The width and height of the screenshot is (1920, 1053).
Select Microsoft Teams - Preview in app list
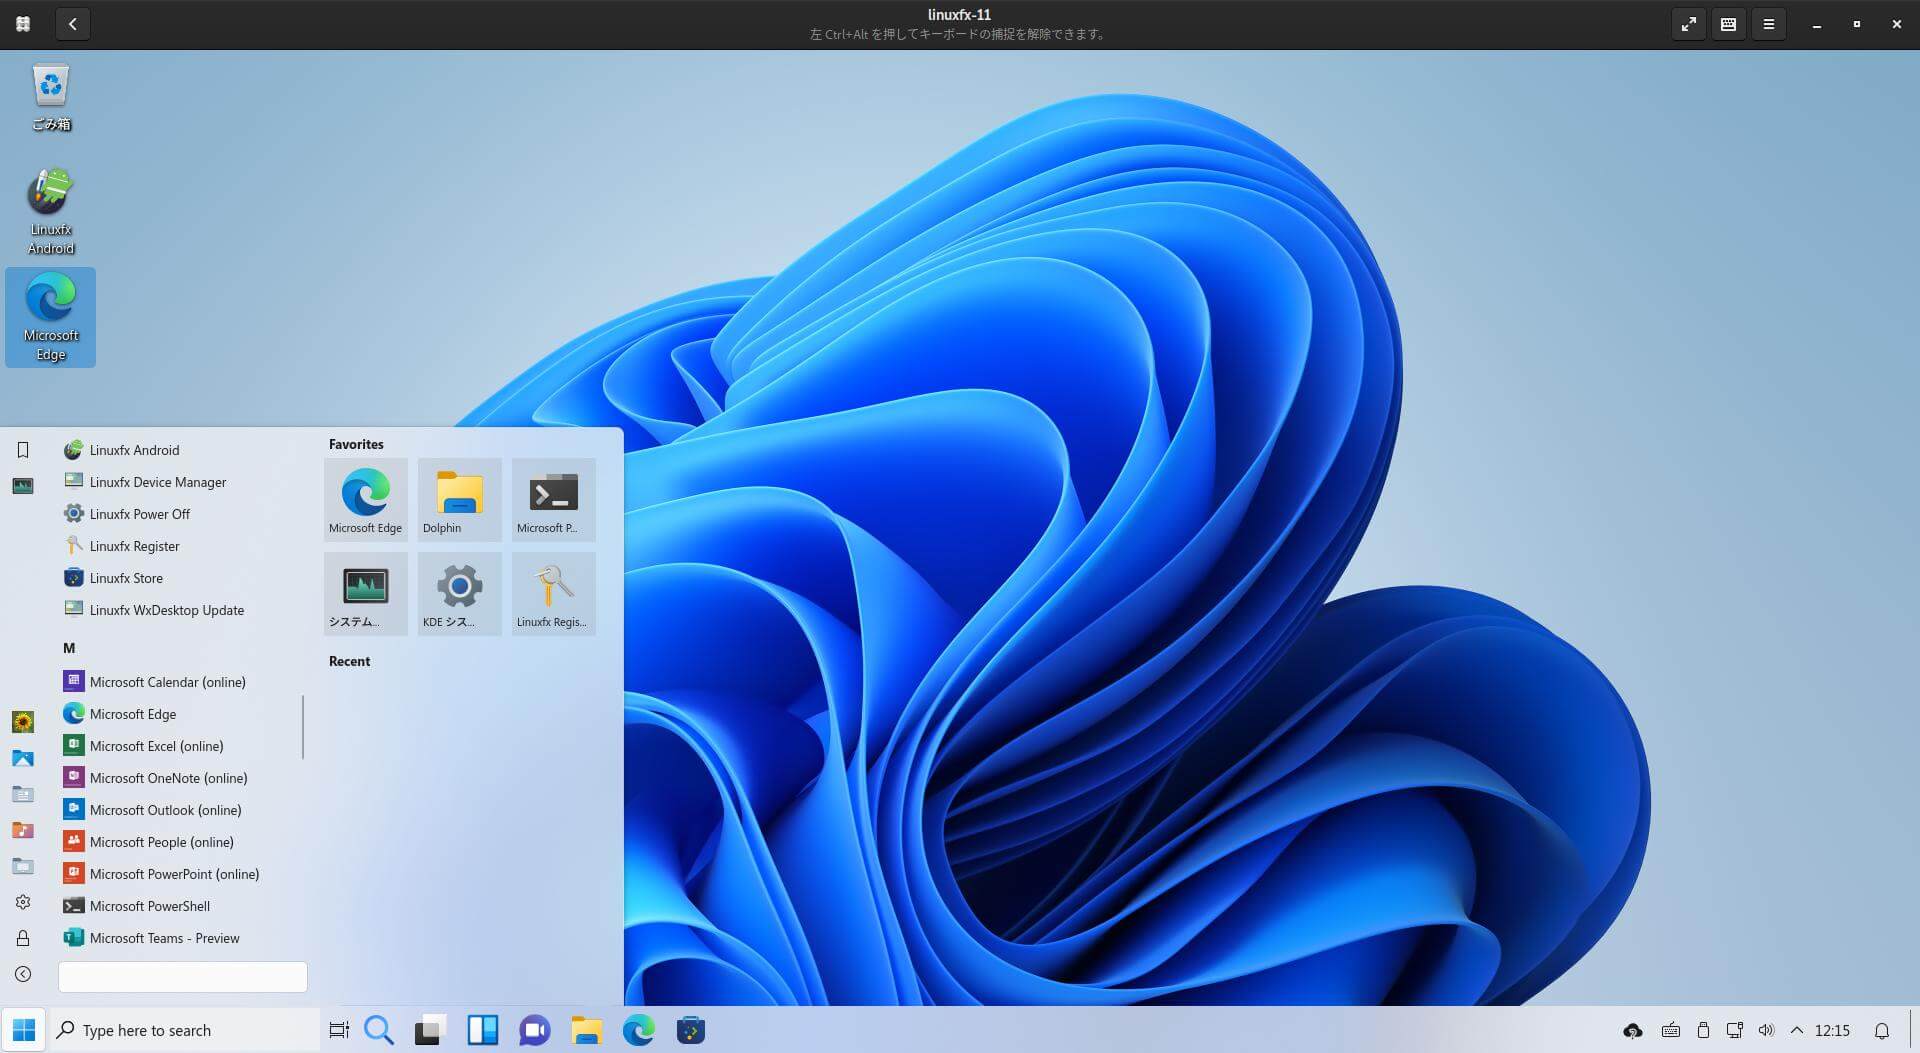164,938
